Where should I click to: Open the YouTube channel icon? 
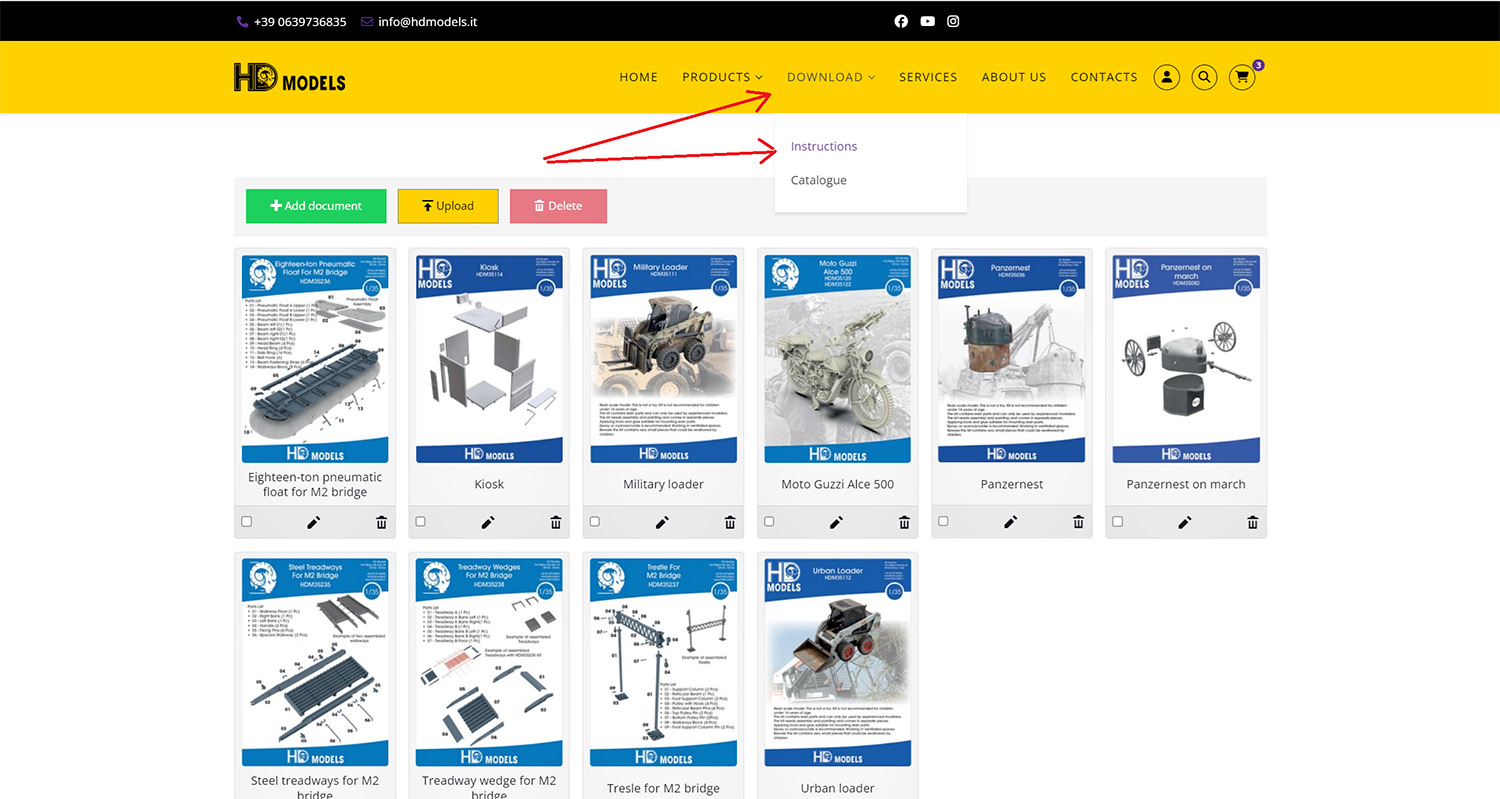928,21
